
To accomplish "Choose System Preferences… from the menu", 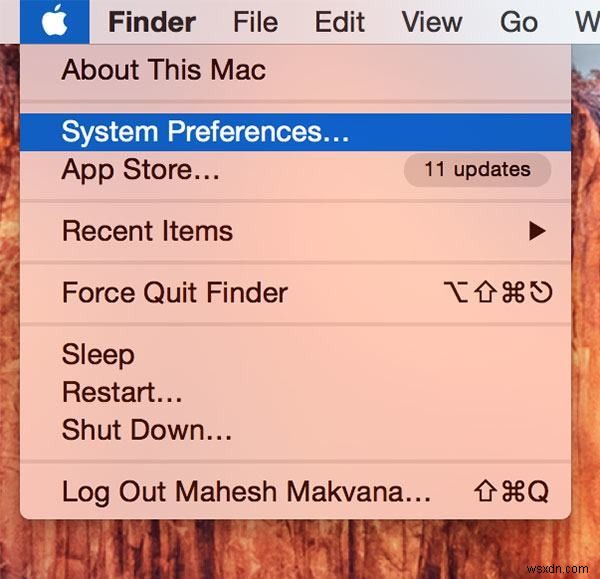I will click(205, 131).
